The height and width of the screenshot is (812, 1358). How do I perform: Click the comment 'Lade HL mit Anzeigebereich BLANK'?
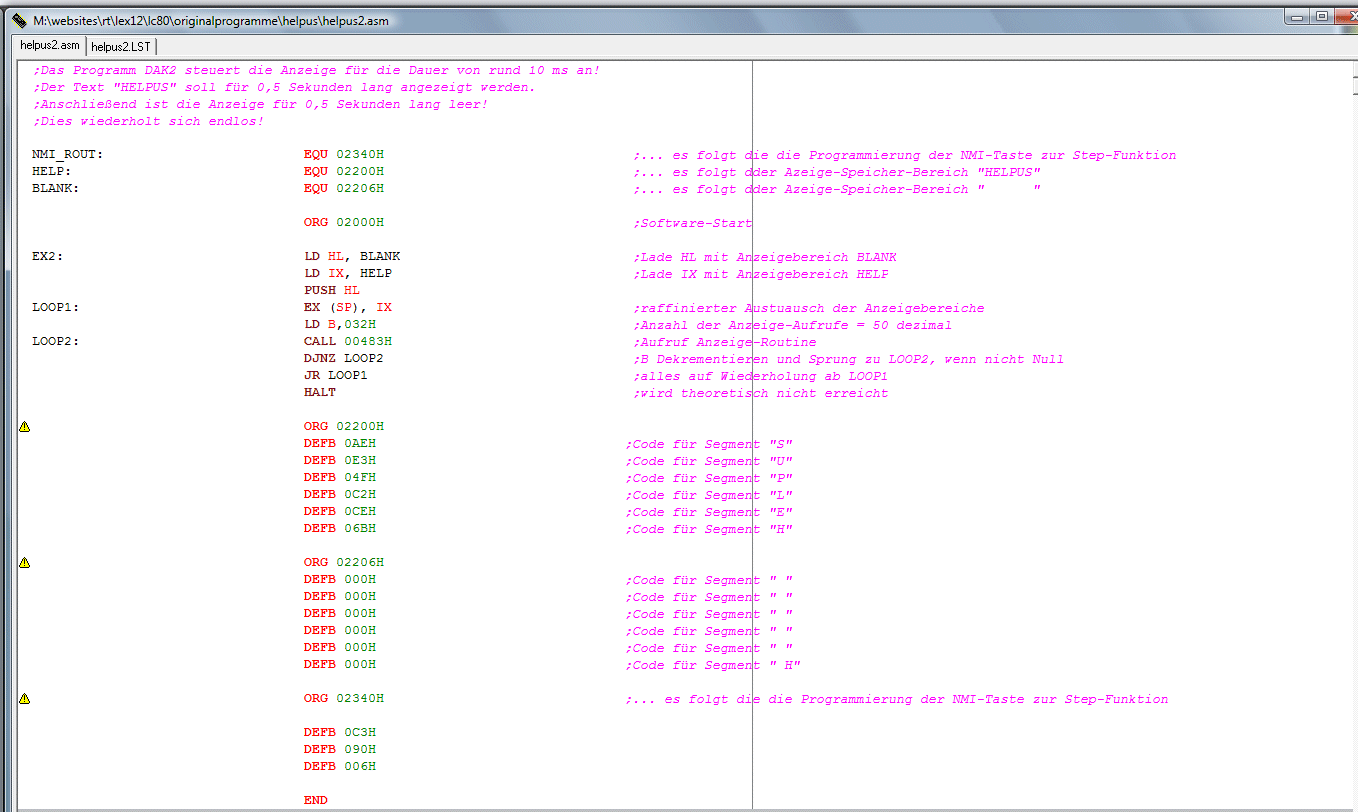tap(765, 257)
